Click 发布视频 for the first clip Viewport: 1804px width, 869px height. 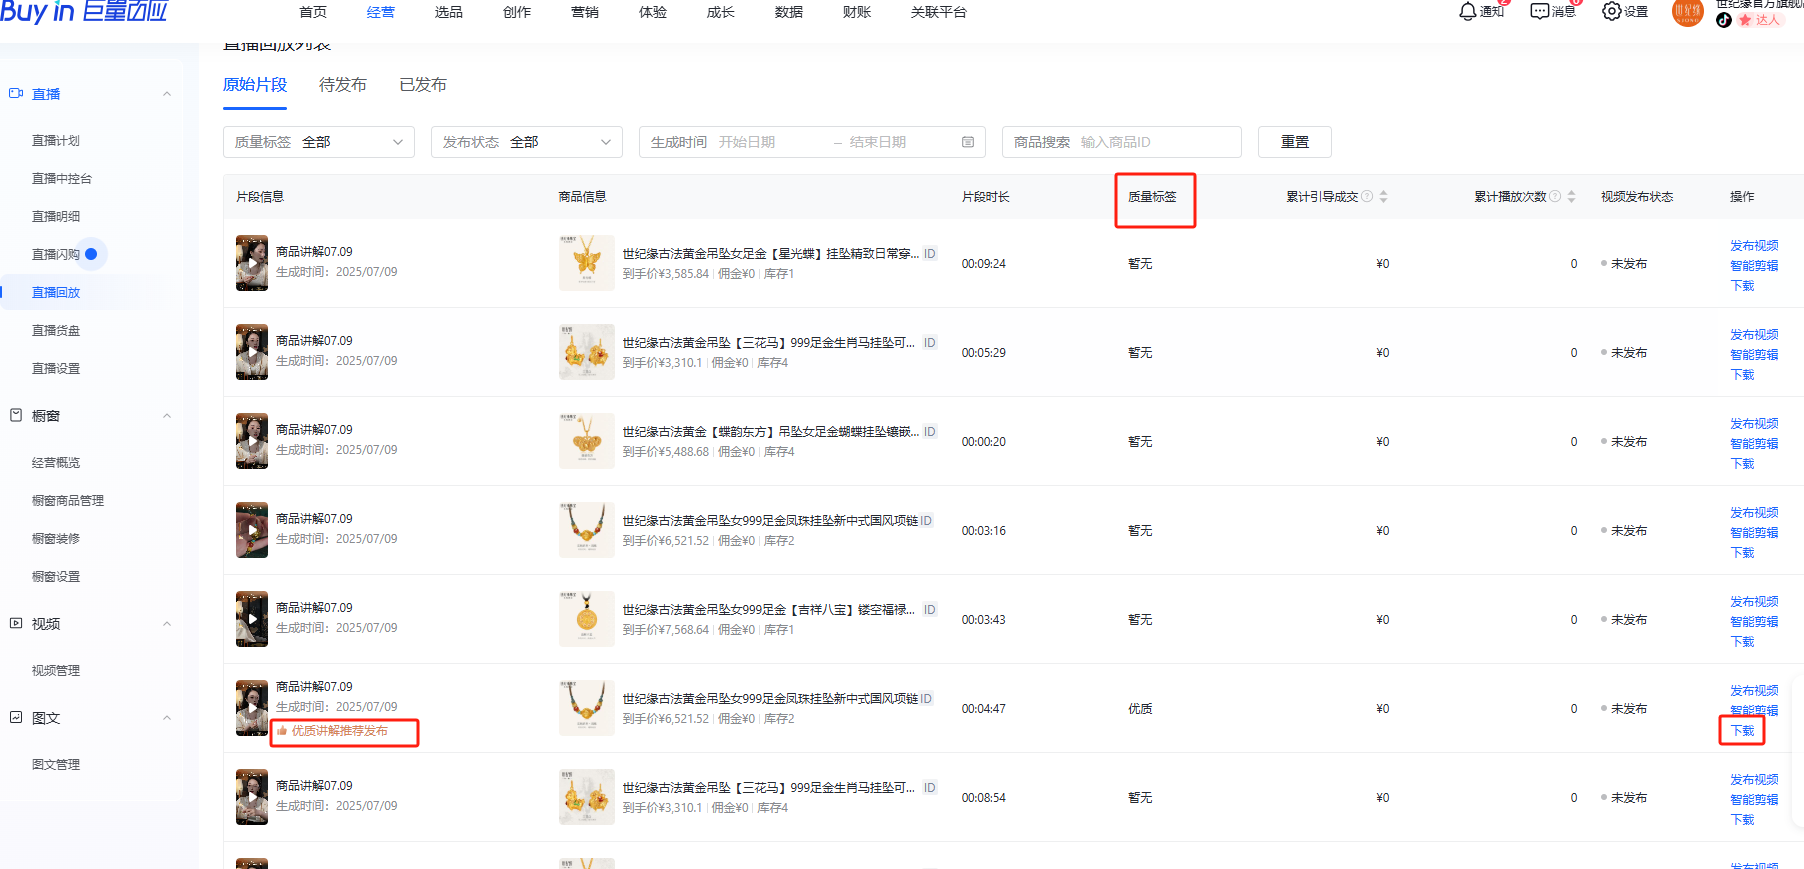[1753, 245]
